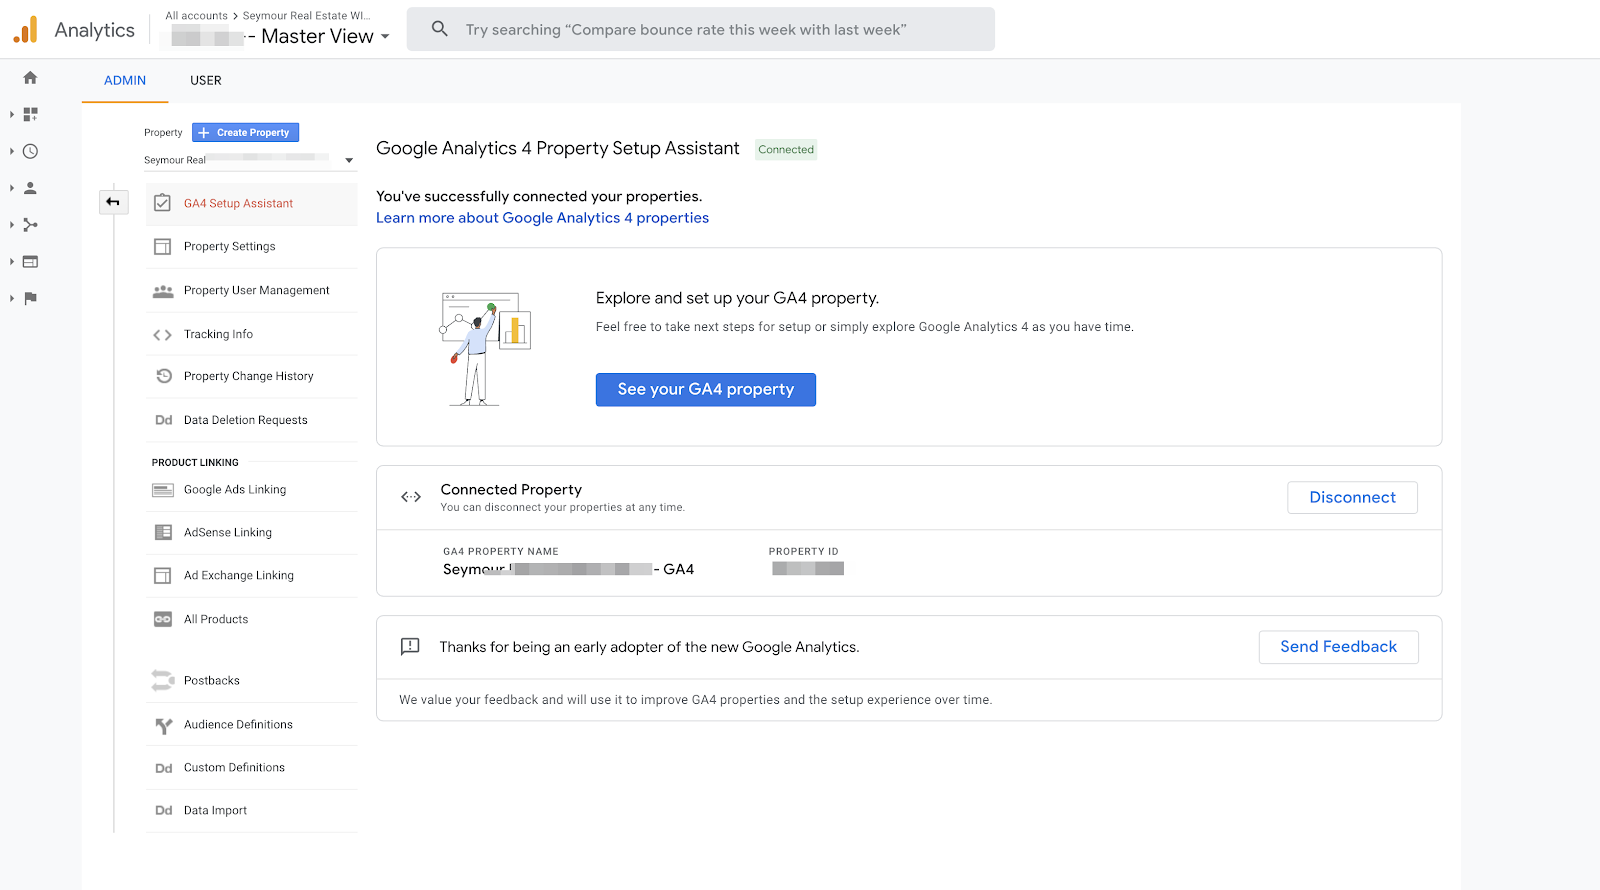The height and width of the screenshot is (890, 1600).
Task: Open Google Ads Linking settings
Action: tap(234, 490)
